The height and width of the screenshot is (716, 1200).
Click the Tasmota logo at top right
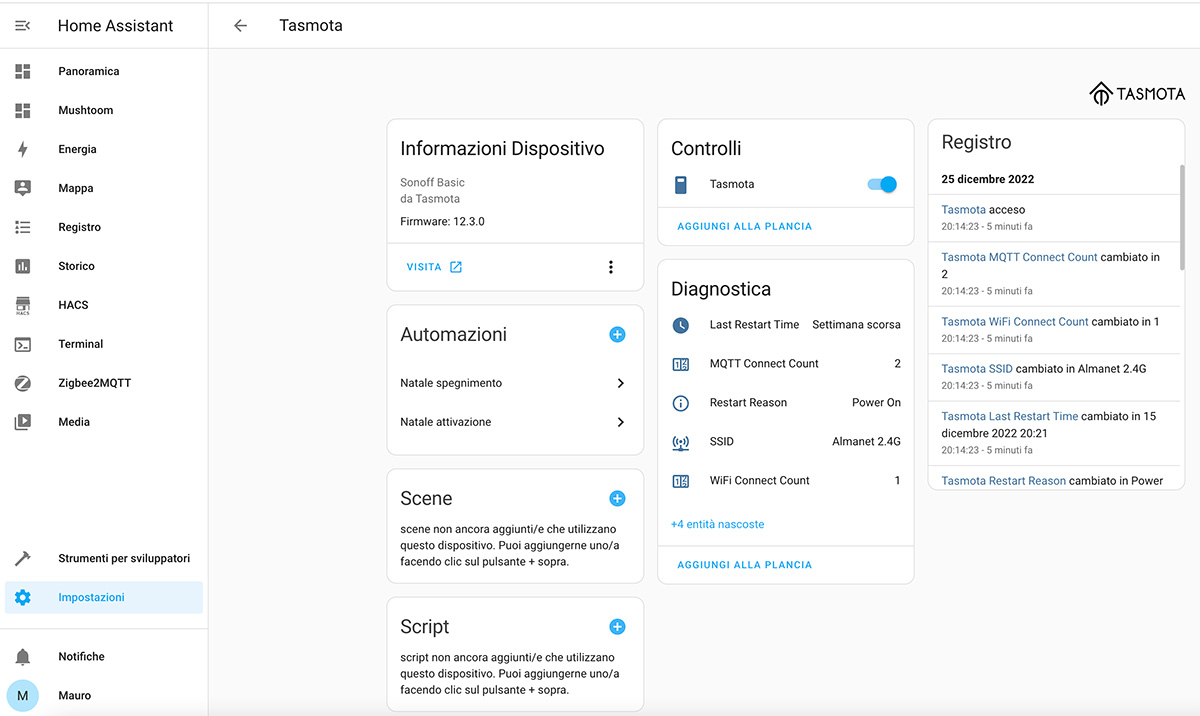click(x=1137, y=94)
